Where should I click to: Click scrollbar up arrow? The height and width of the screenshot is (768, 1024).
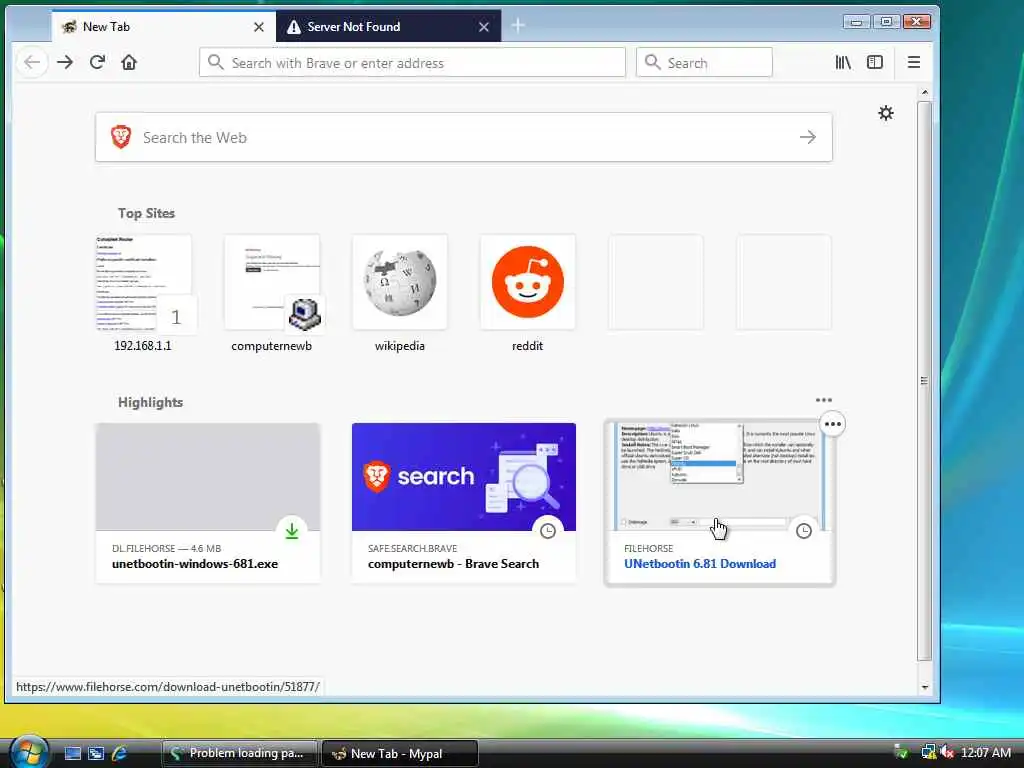pos(924,93)
